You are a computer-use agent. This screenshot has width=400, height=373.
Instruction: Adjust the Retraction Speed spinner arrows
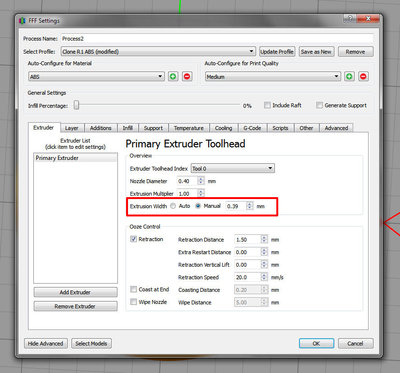[264, 277]
